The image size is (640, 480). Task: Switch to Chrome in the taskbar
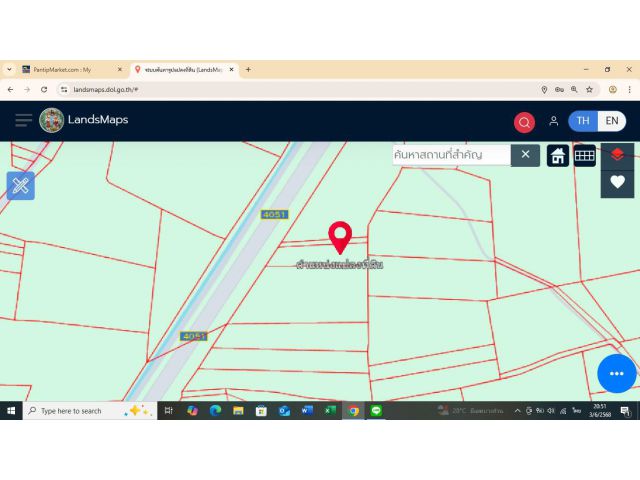353,411
